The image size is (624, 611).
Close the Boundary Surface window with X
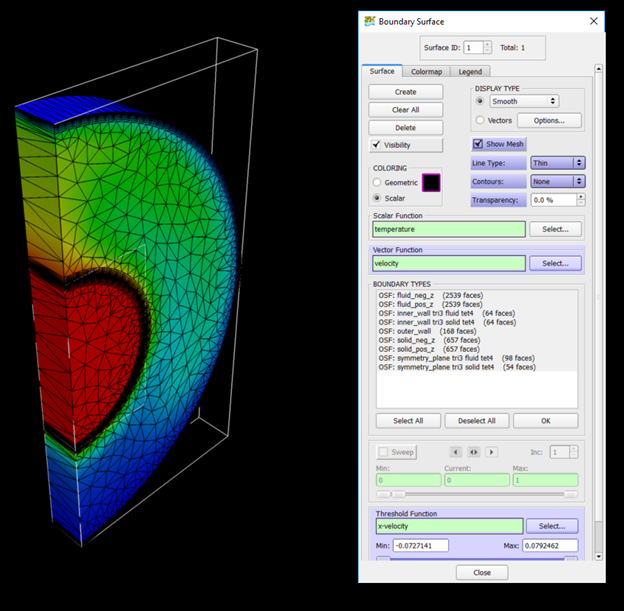(593, 20)
